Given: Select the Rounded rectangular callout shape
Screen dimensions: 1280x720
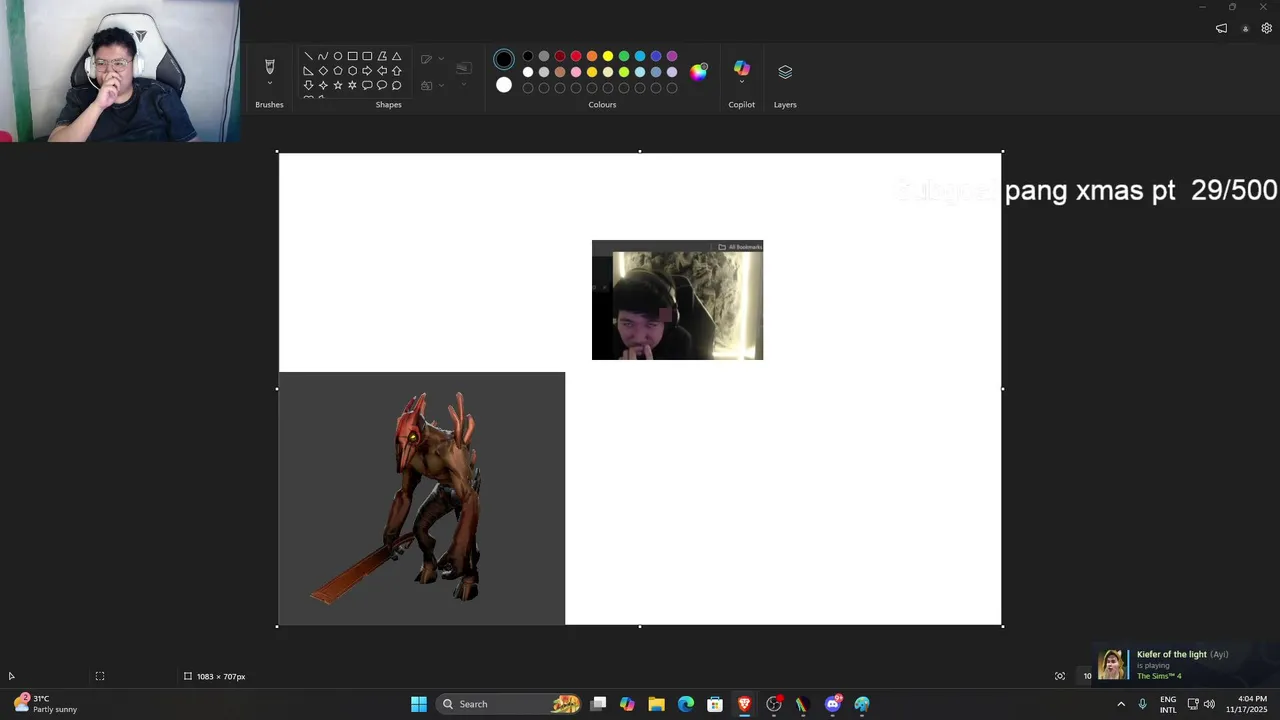Looking at the screenshot, I should pos(367,85).
